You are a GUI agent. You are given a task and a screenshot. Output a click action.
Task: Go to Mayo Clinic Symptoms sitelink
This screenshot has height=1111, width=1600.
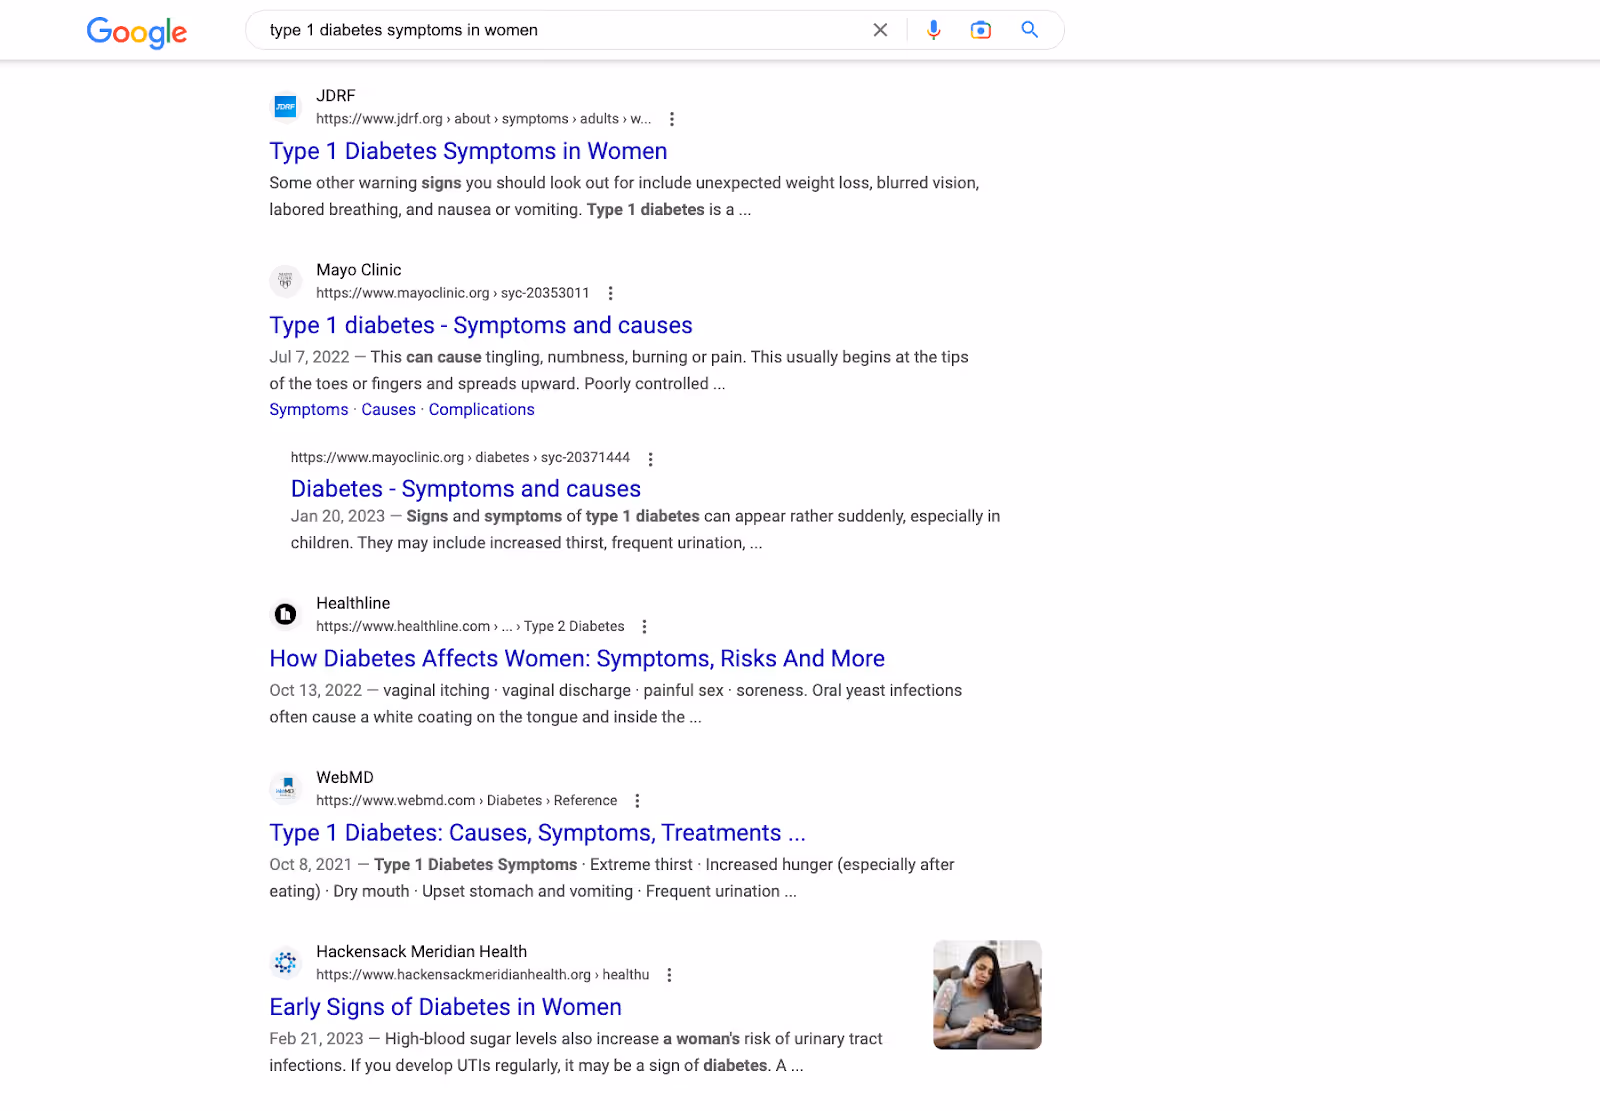(309, 410)
